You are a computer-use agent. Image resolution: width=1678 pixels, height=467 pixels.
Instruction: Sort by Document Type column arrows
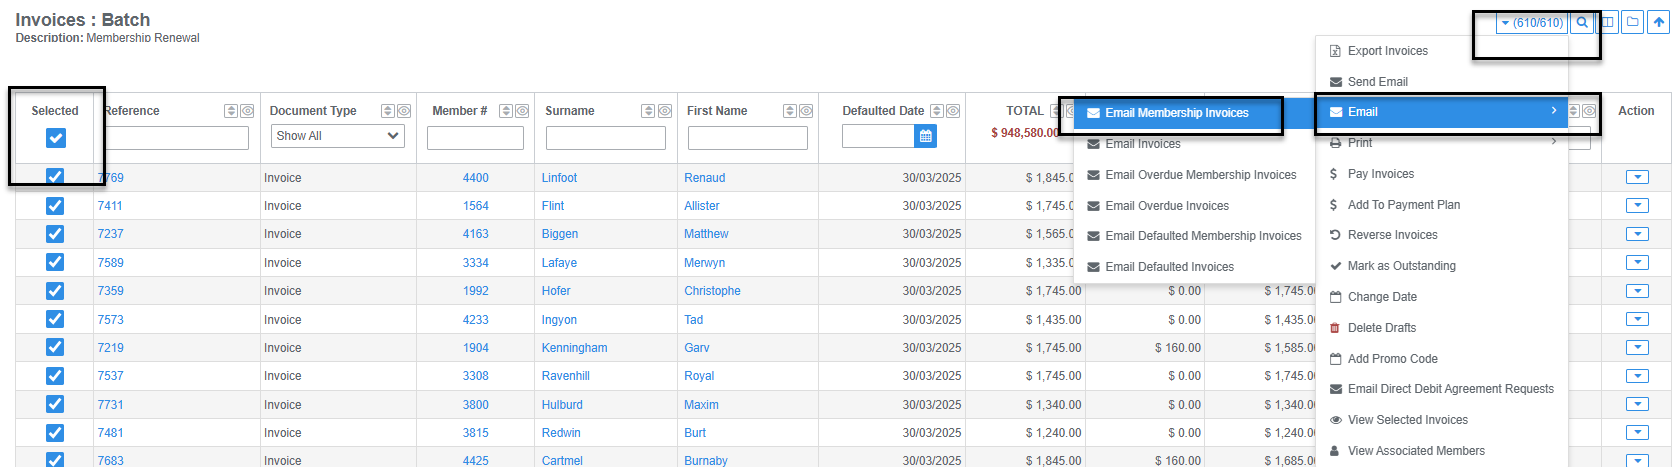coord(388,111)
